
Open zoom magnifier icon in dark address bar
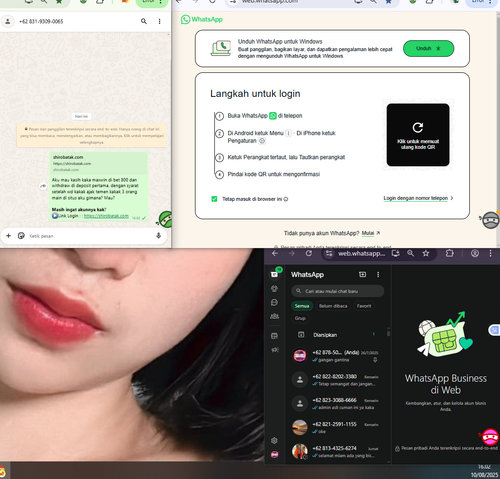[x=410, y=253]
